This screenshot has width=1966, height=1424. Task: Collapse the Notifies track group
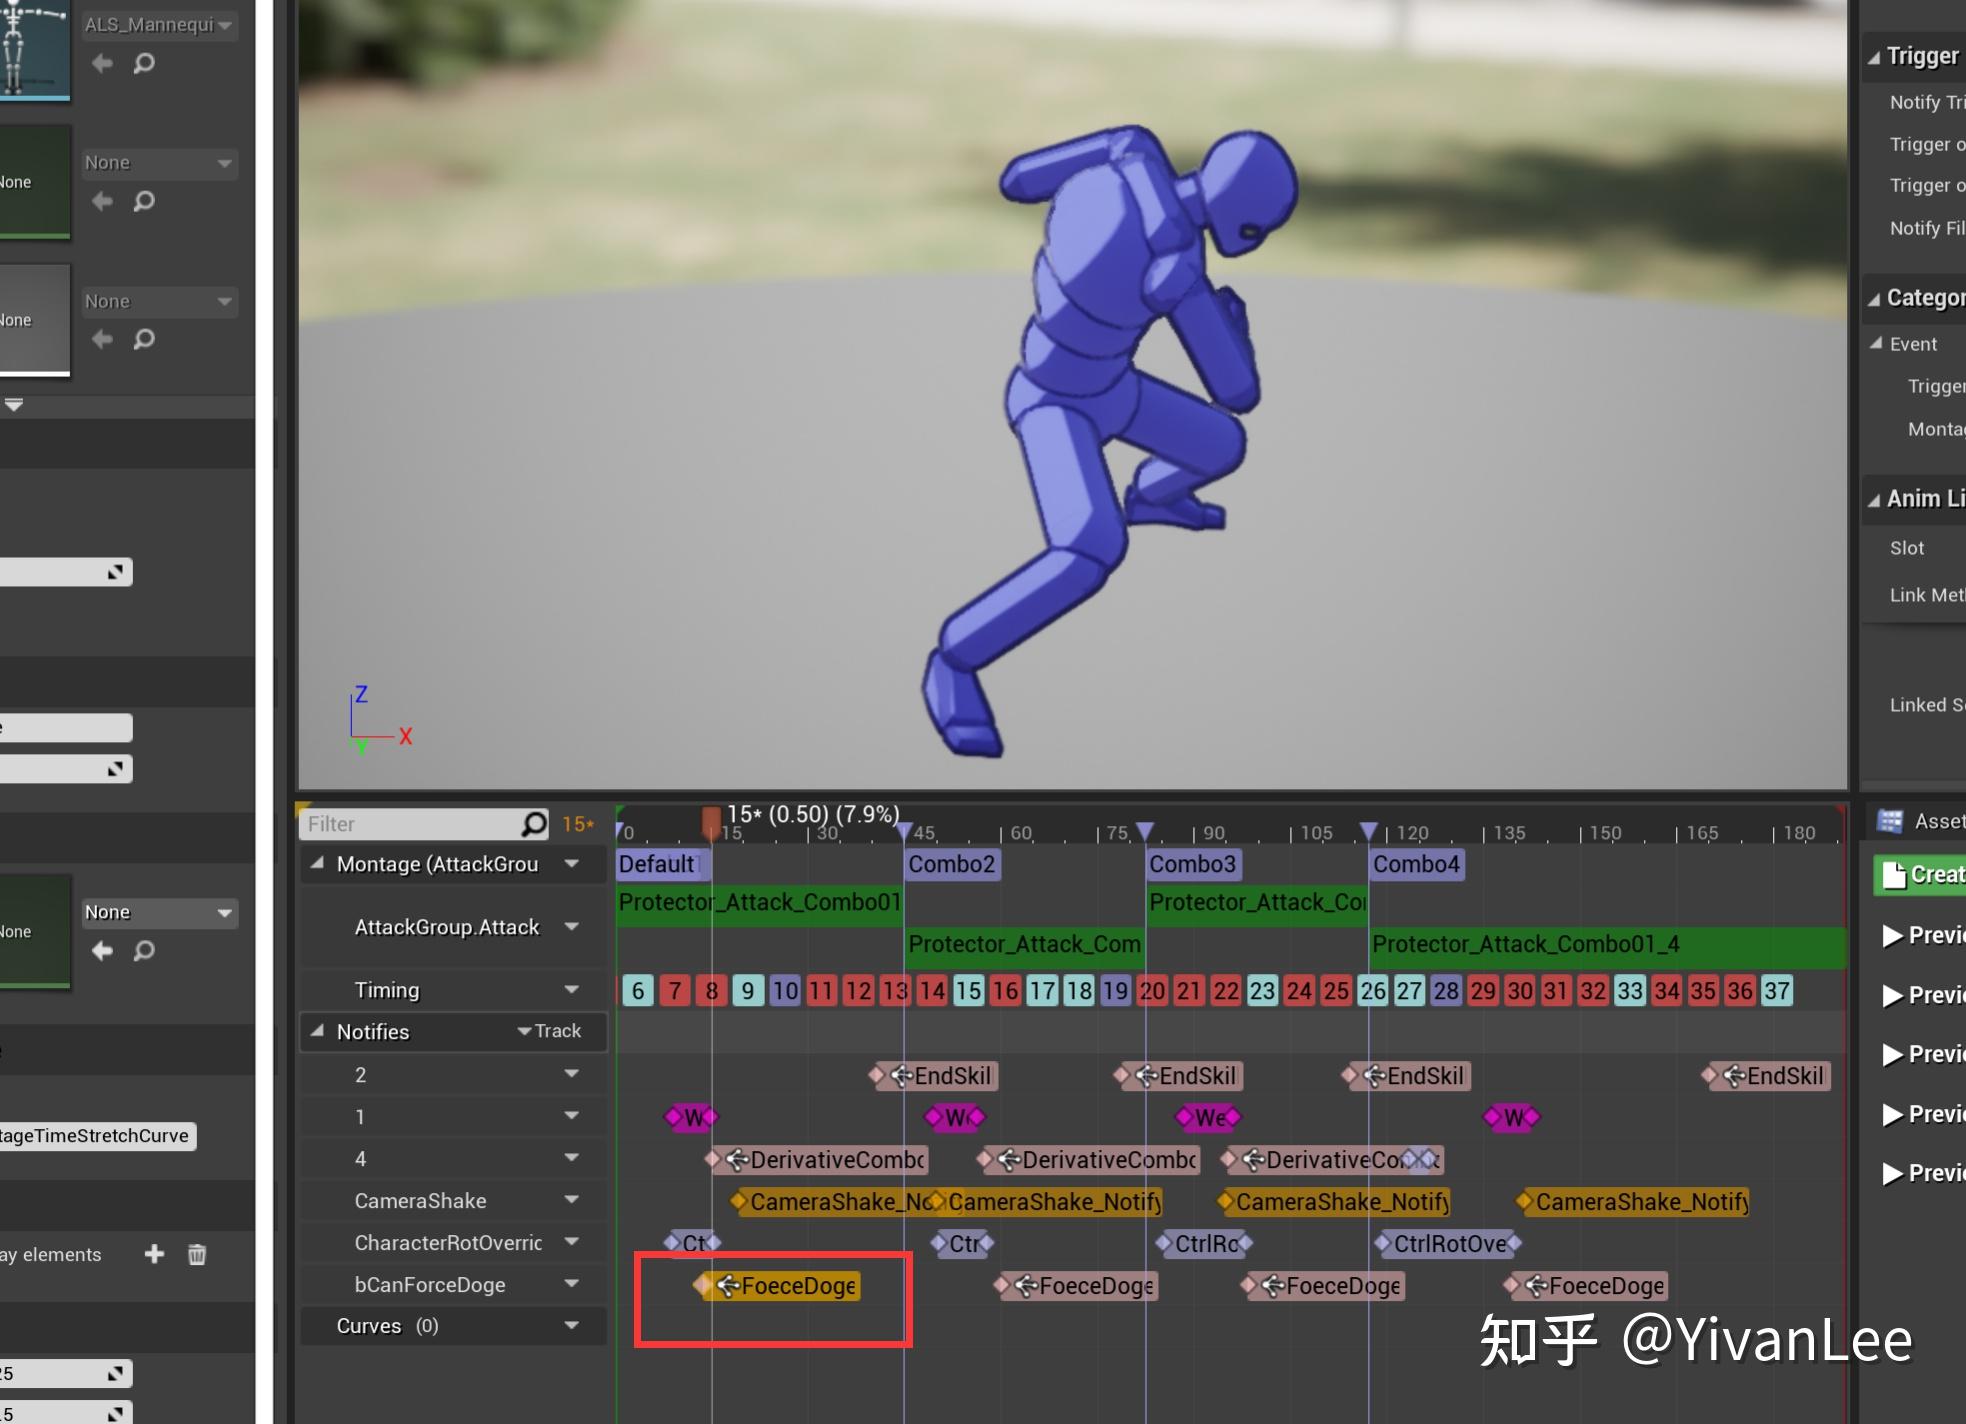(317, 1031)
